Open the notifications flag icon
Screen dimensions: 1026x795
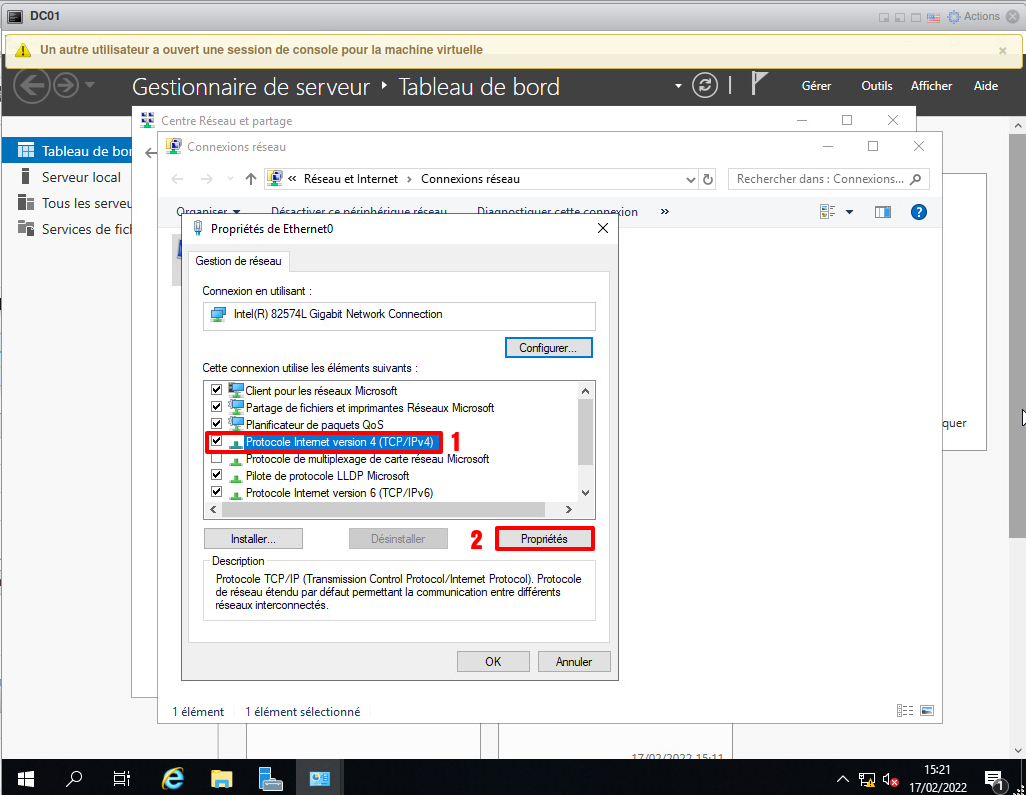click(x=760, y=85)
